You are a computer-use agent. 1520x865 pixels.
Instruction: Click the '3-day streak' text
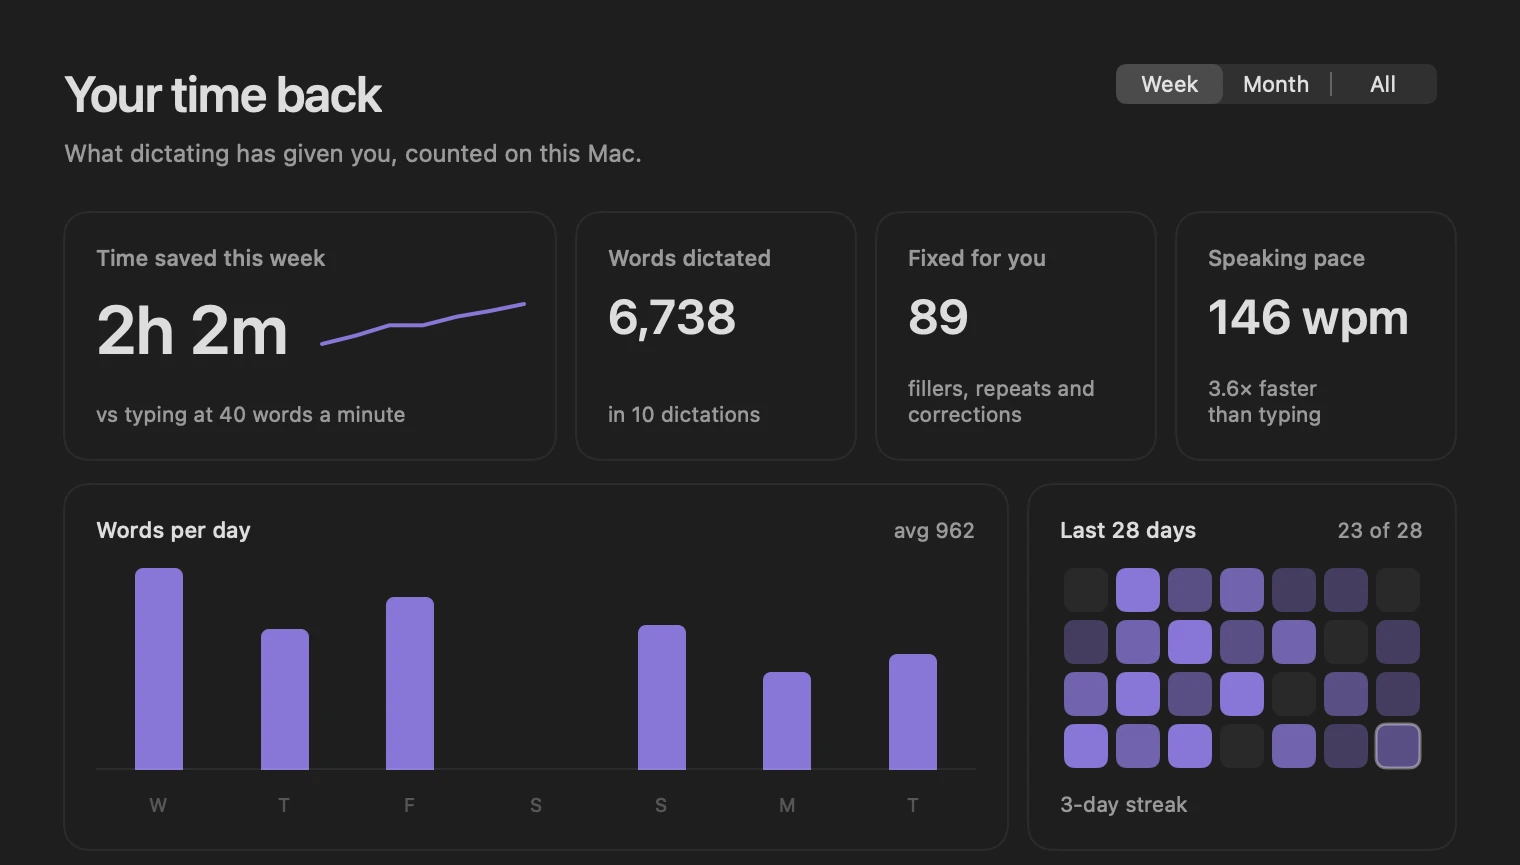[x=1124, y=805]
